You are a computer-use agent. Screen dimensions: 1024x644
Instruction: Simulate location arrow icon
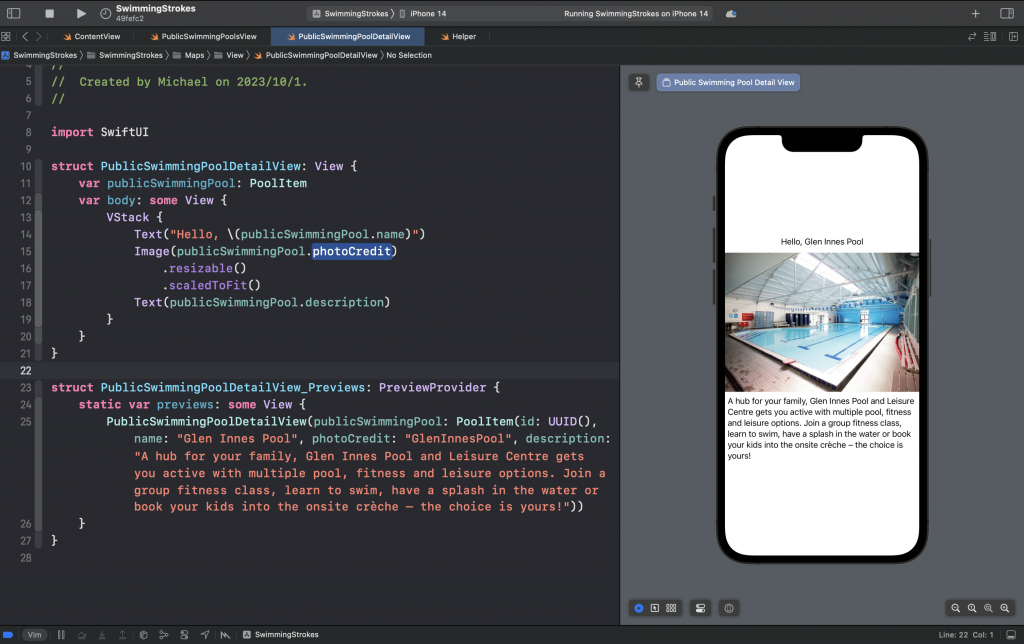click(205, 635)
